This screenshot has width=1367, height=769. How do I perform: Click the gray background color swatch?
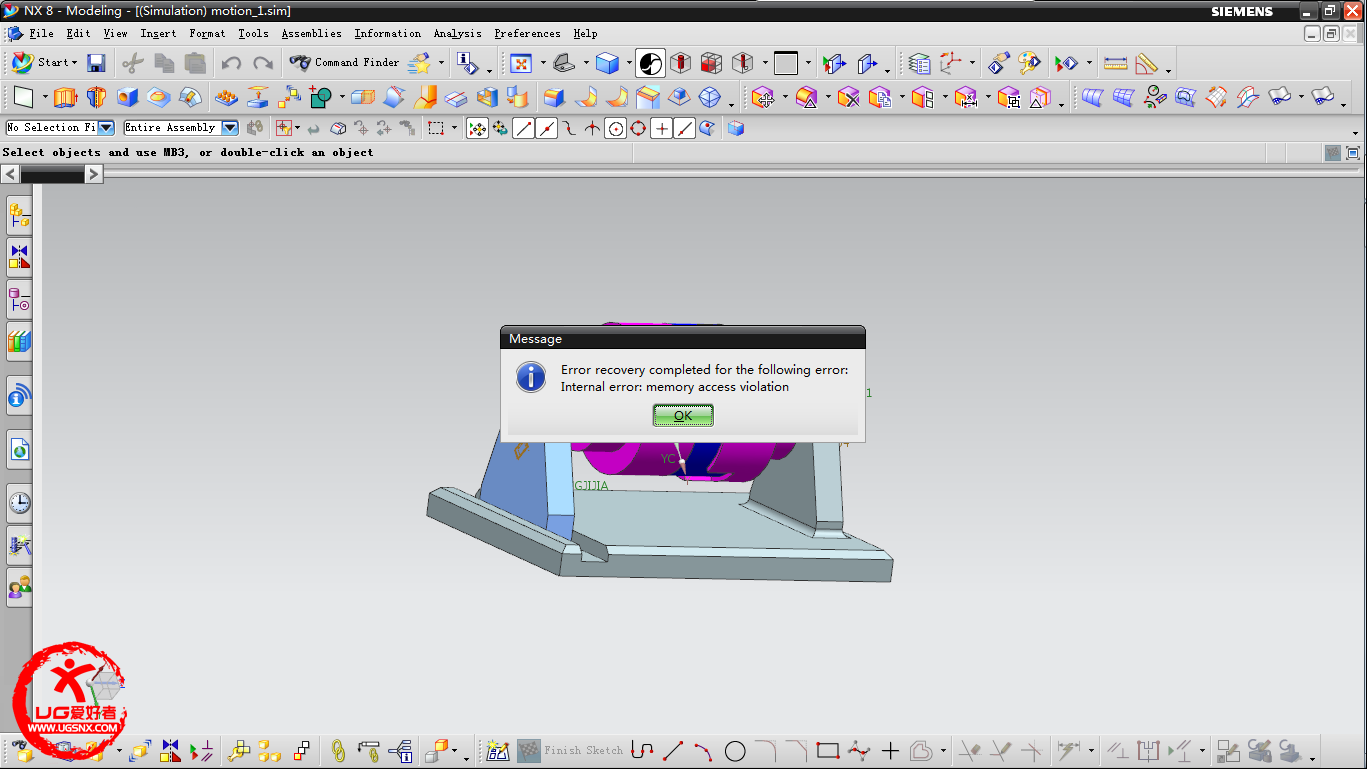(786, 63)
